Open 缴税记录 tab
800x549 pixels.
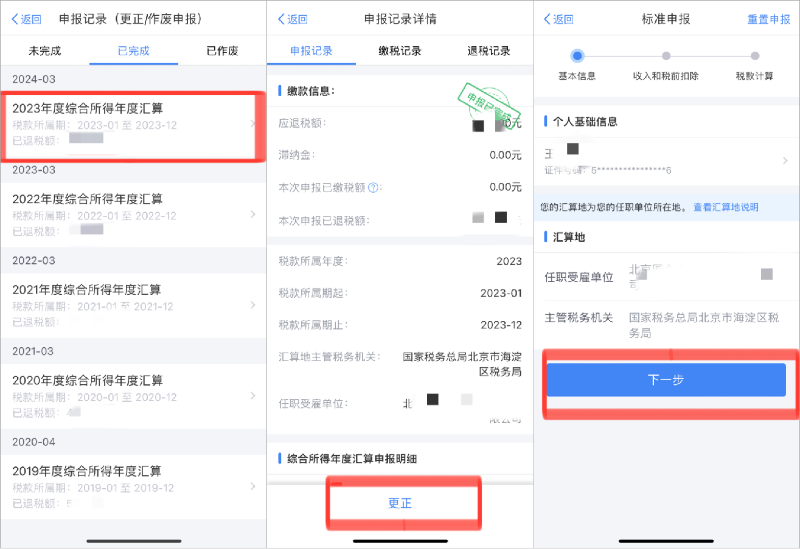click(x=399, y=51)
